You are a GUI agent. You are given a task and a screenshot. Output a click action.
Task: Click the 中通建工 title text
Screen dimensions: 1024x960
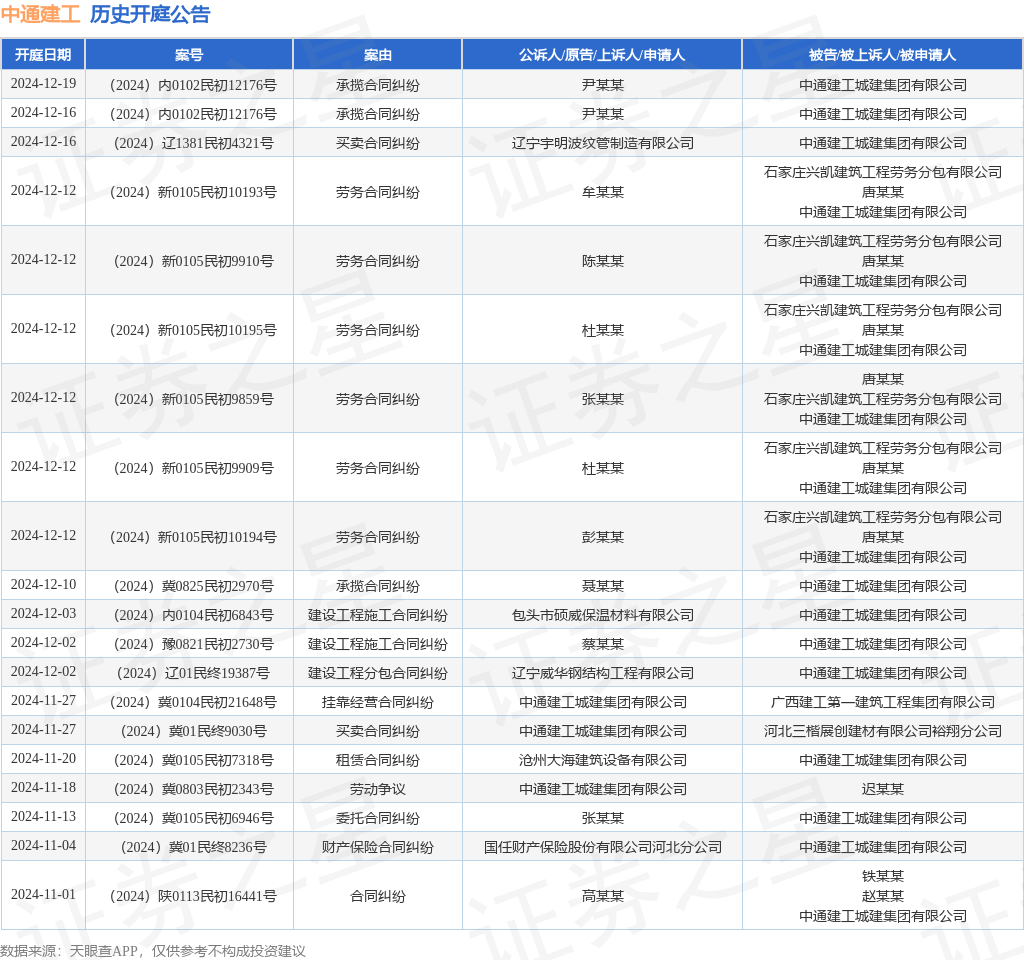tap(40, 14)
